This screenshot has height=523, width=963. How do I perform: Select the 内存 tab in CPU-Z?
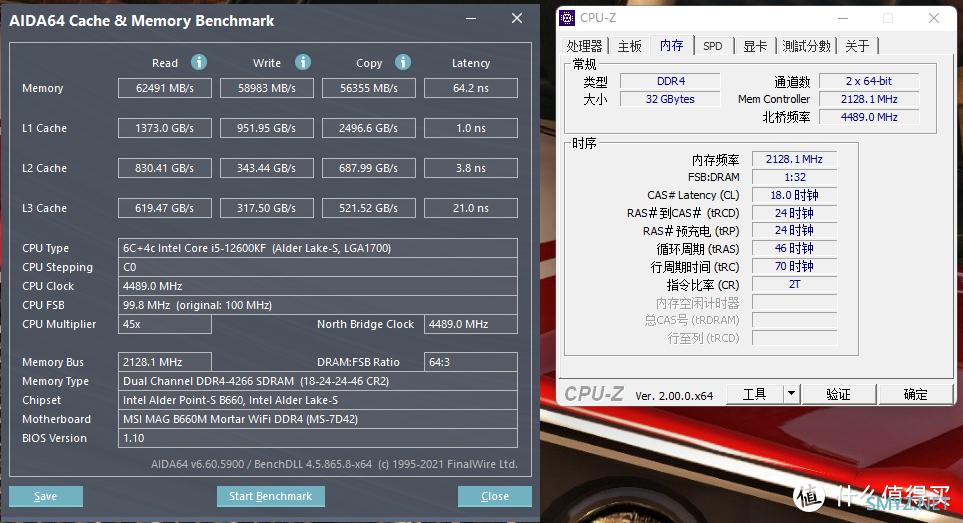(x=671, y=45)
